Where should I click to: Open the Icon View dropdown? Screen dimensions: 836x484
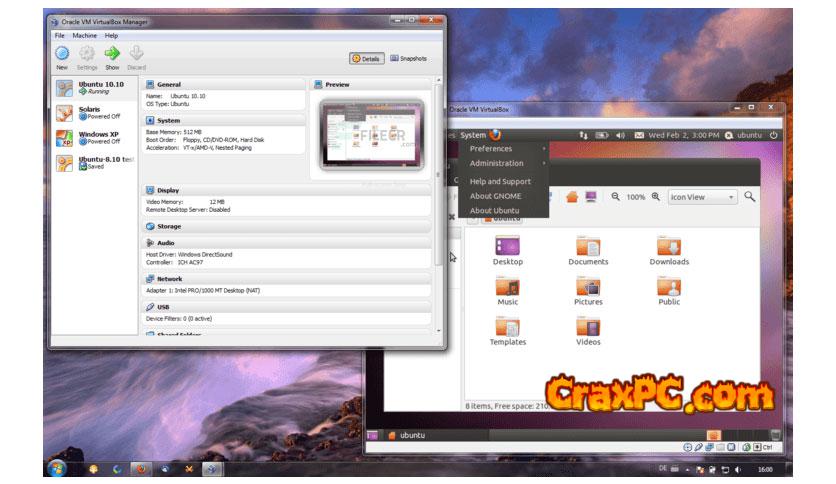[702, 197]
